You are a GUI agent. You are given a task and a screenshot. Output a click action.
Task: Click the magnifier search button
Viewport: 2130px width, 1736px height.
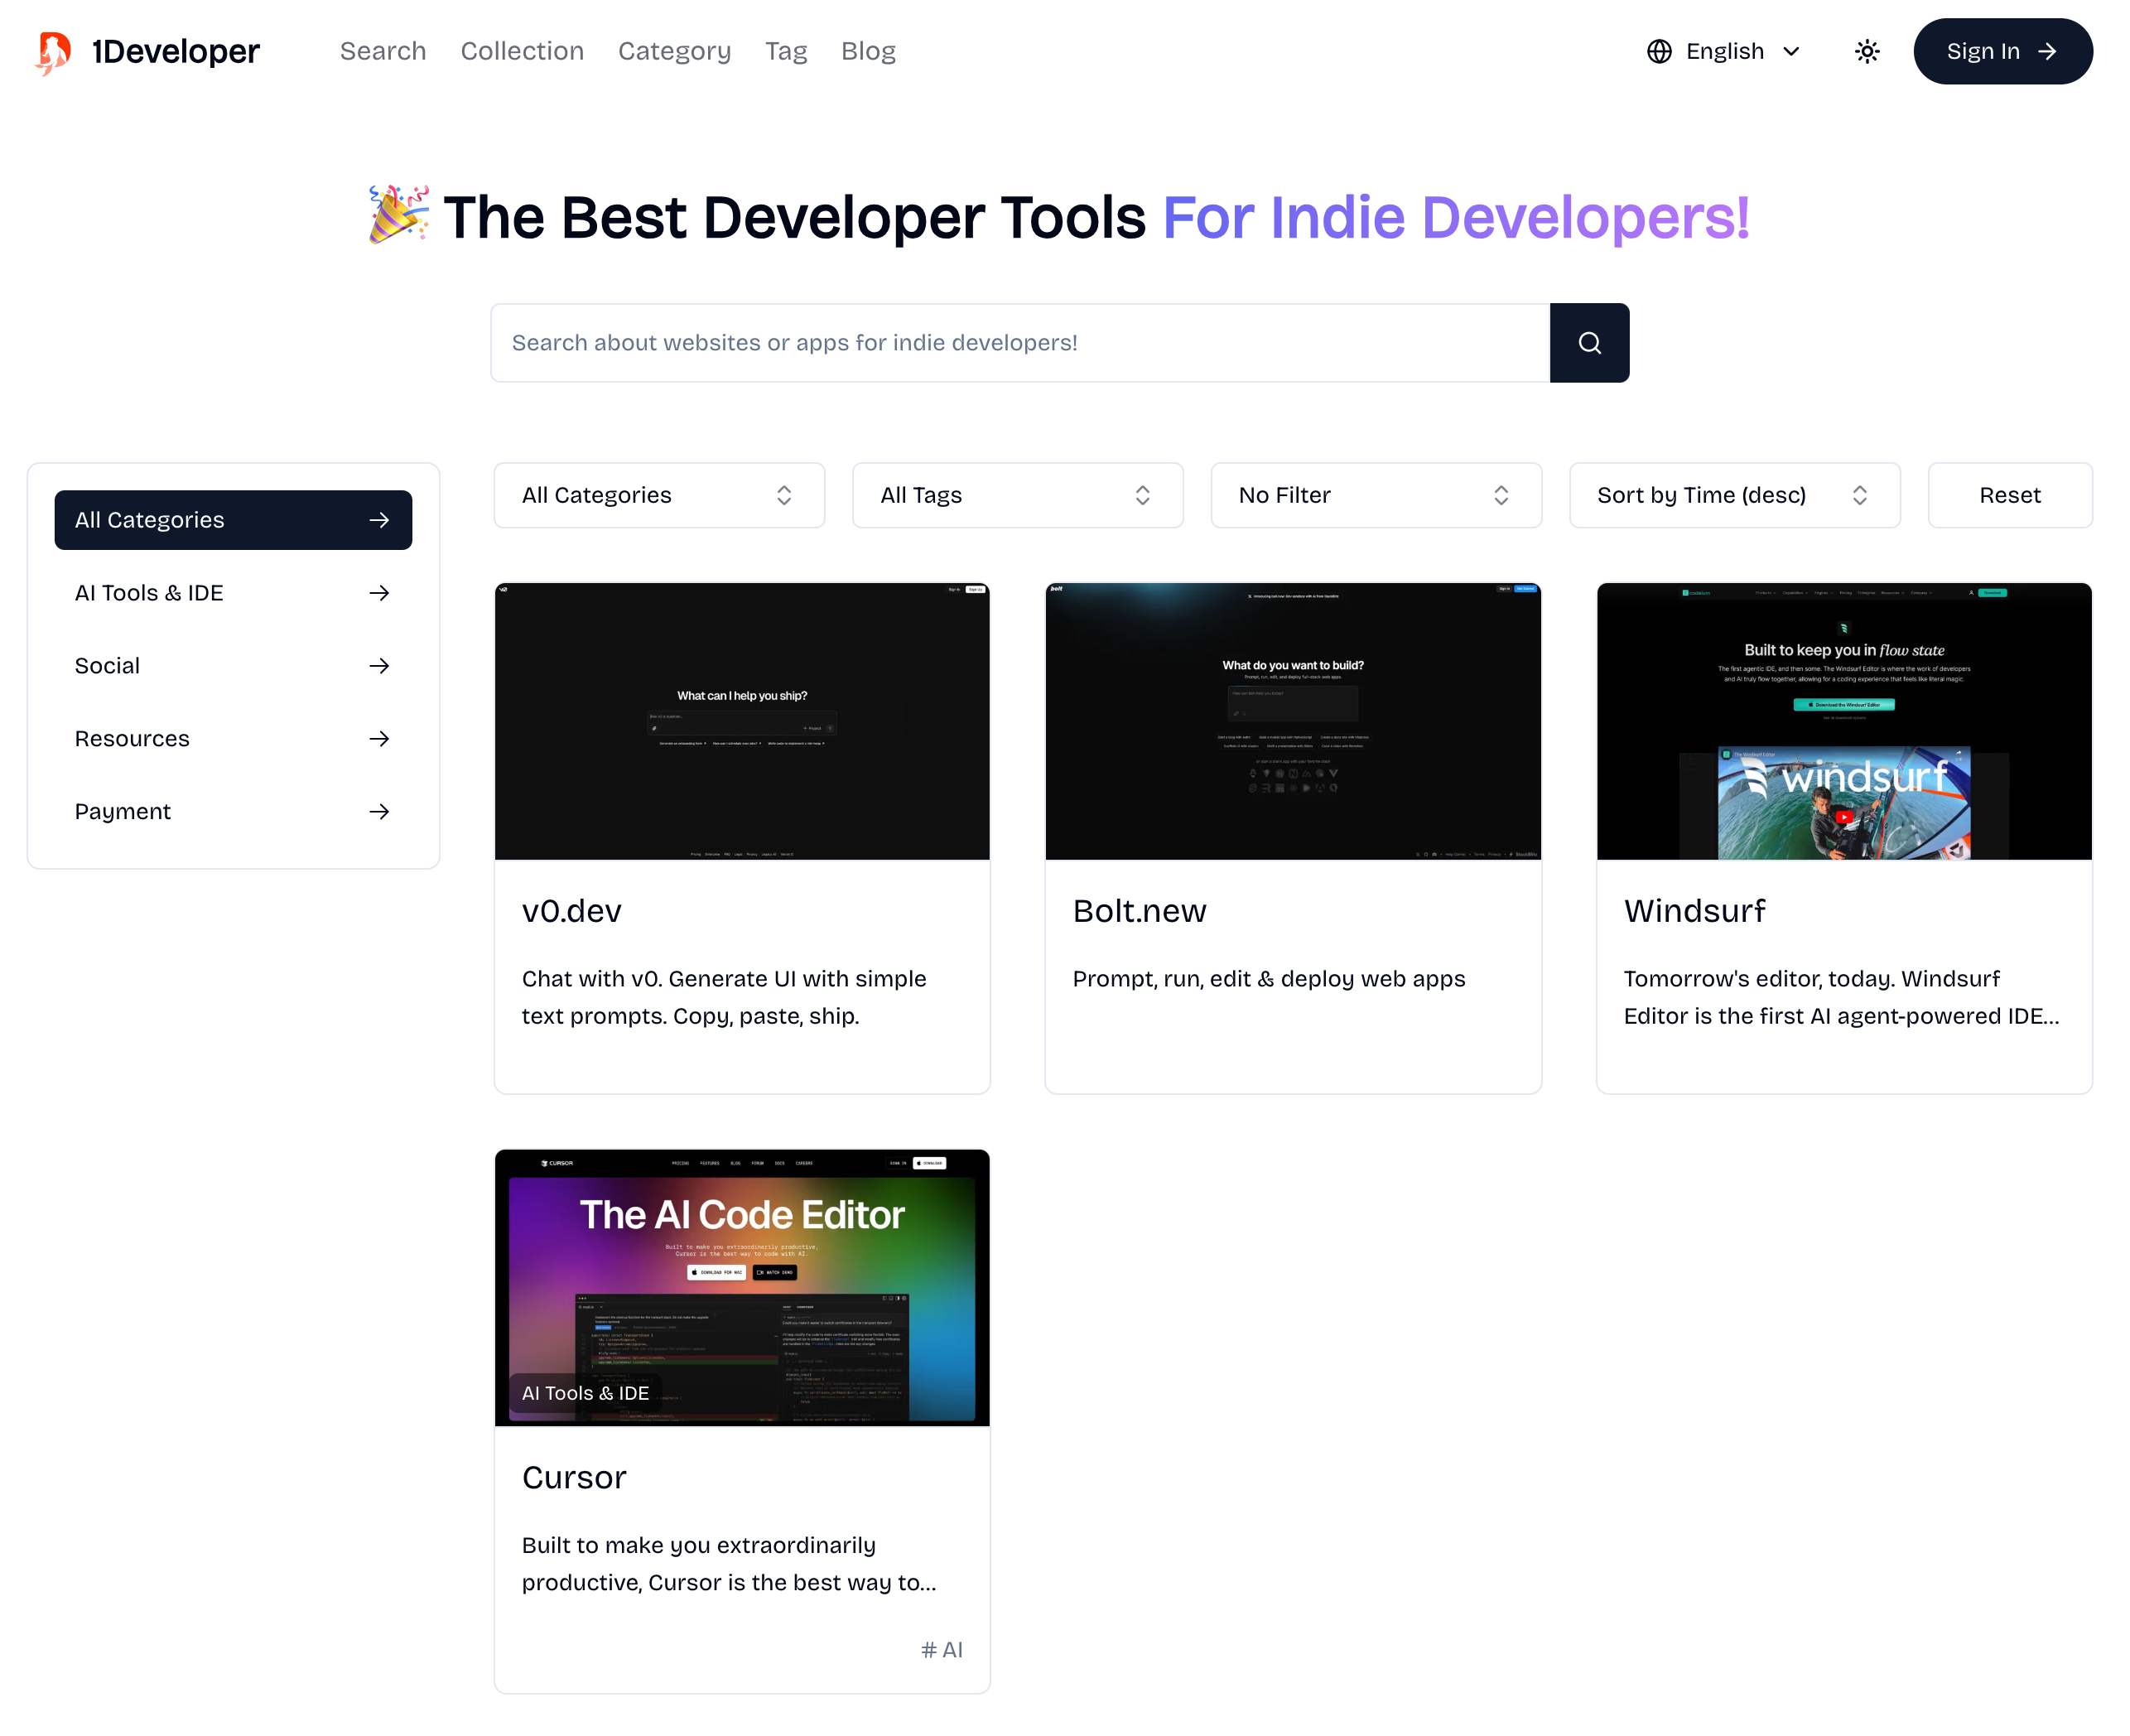coord(1588,343)
